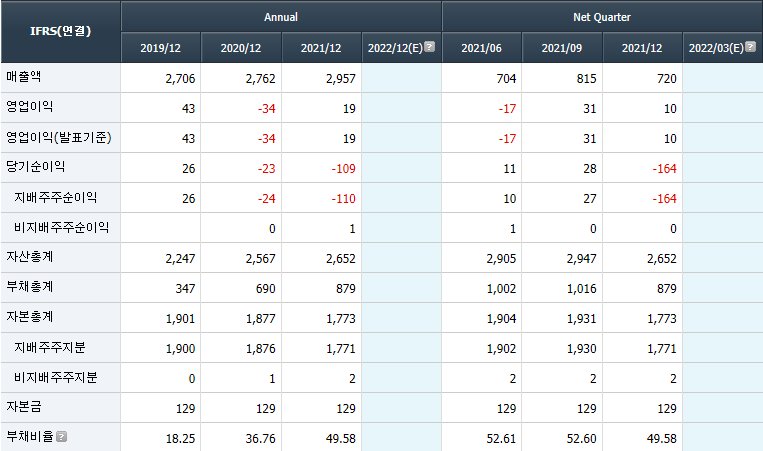Click the IFRS(연결) header cell
This screenshot has height=451, width=763.
pyautogui.click(x=61, y=32)
